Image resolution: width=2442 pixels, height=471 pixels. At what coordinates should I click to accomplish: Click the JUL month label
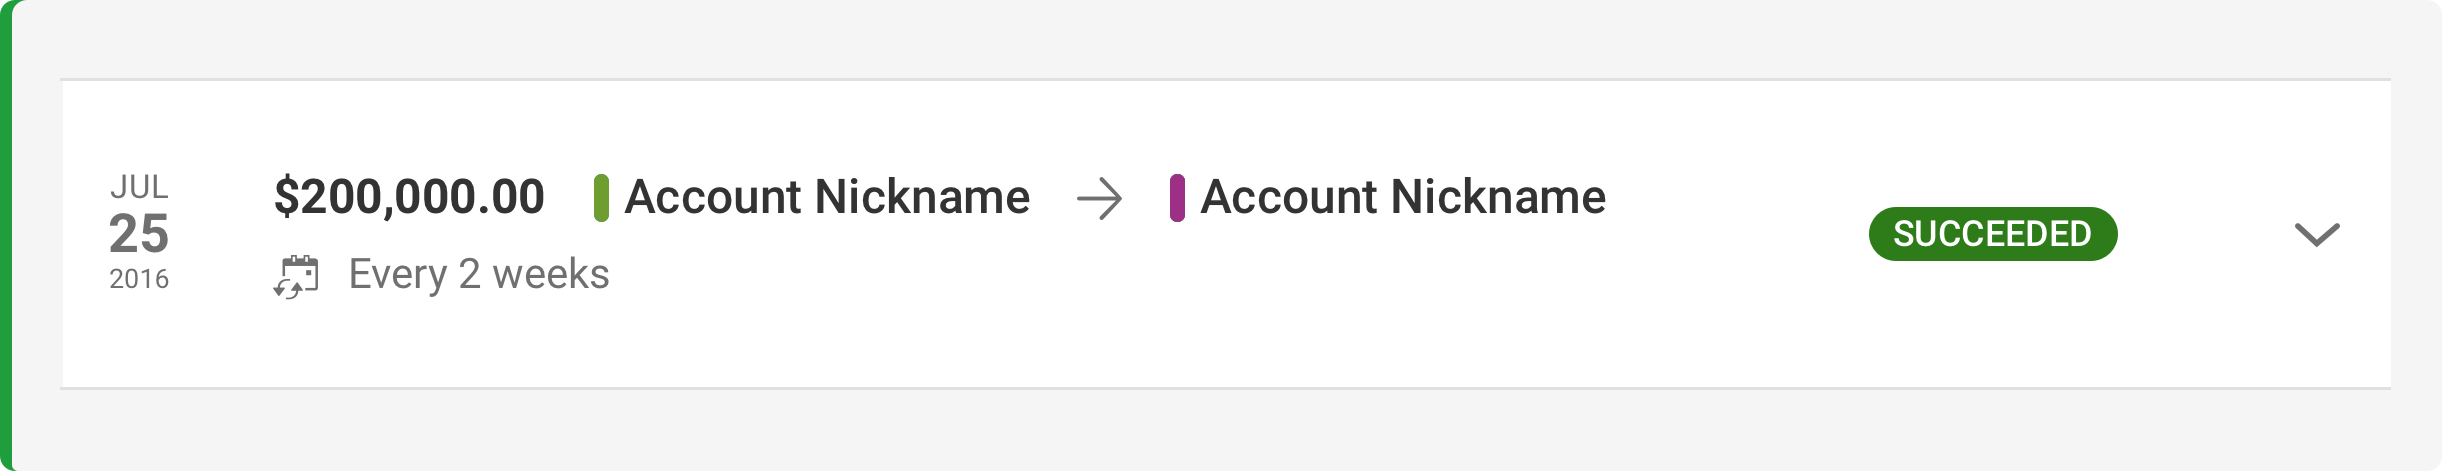[x=139, y=187]
